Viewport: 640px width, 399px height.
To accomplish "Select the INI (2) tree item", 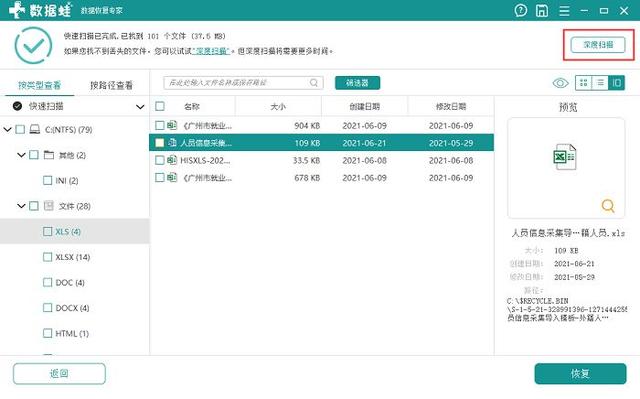I will 67,180.
